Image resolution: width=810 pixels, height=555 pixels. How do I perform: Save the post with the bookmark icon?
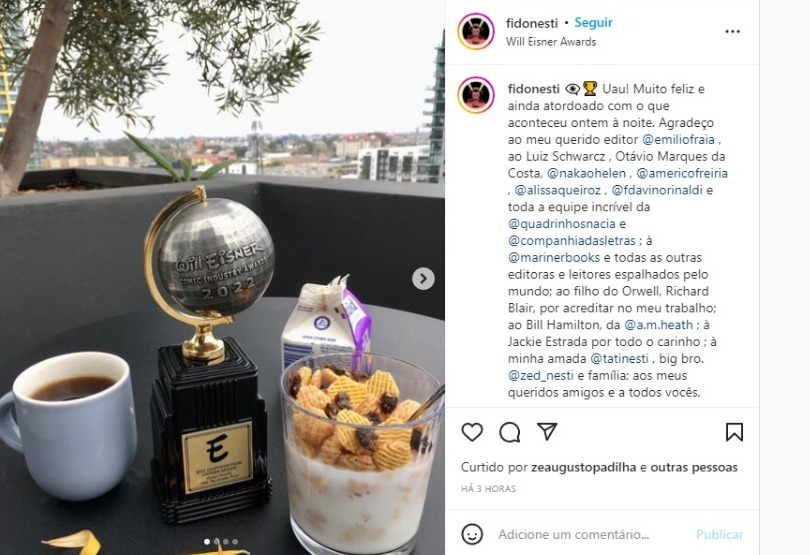[734, 432]
